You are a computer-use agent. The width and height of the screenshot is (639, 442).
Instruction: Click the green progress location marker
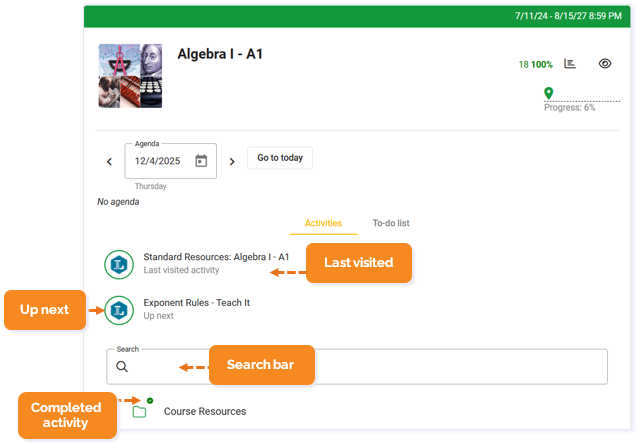(548, 93)
